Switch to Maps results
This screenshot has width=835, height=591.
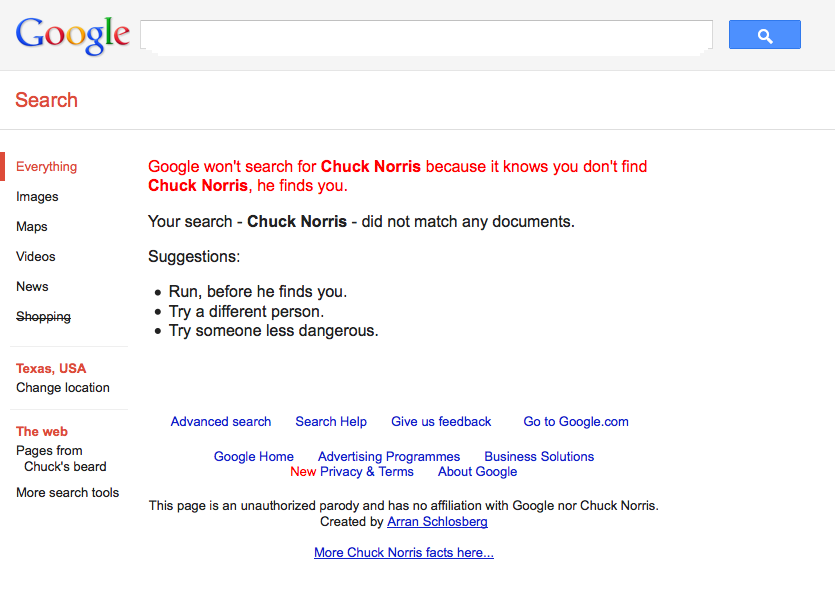tap(32, 226)
